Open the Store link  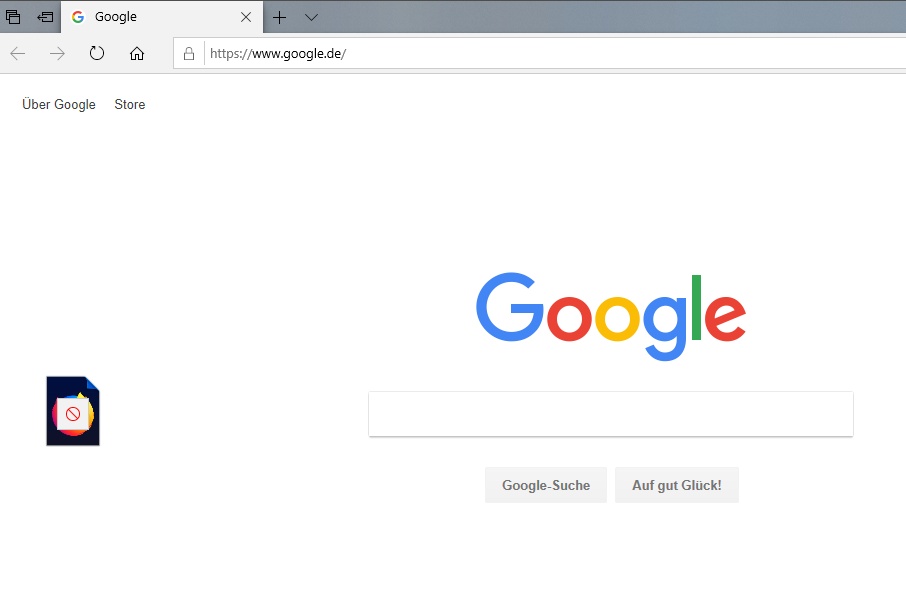click(x=129, y=105)
